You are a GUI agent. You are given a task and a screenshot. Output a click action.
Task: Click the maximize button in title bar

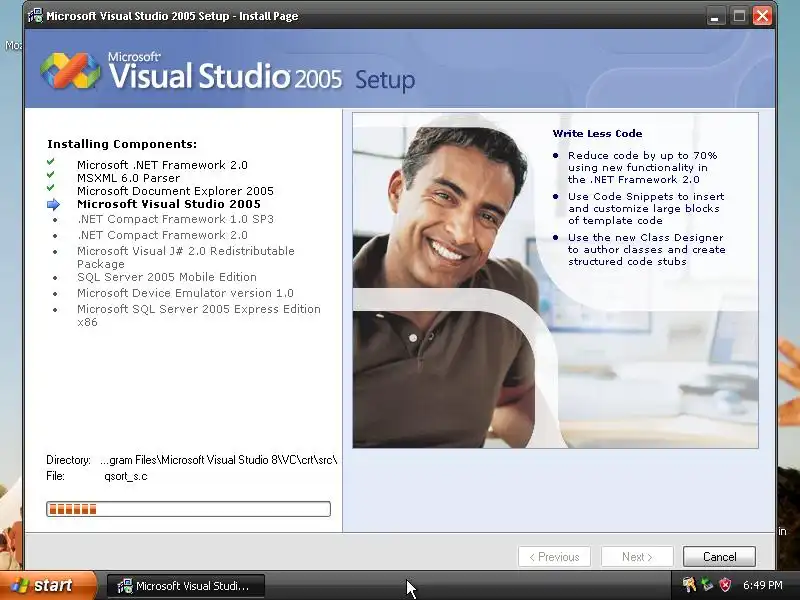click(x=739, y=16)
